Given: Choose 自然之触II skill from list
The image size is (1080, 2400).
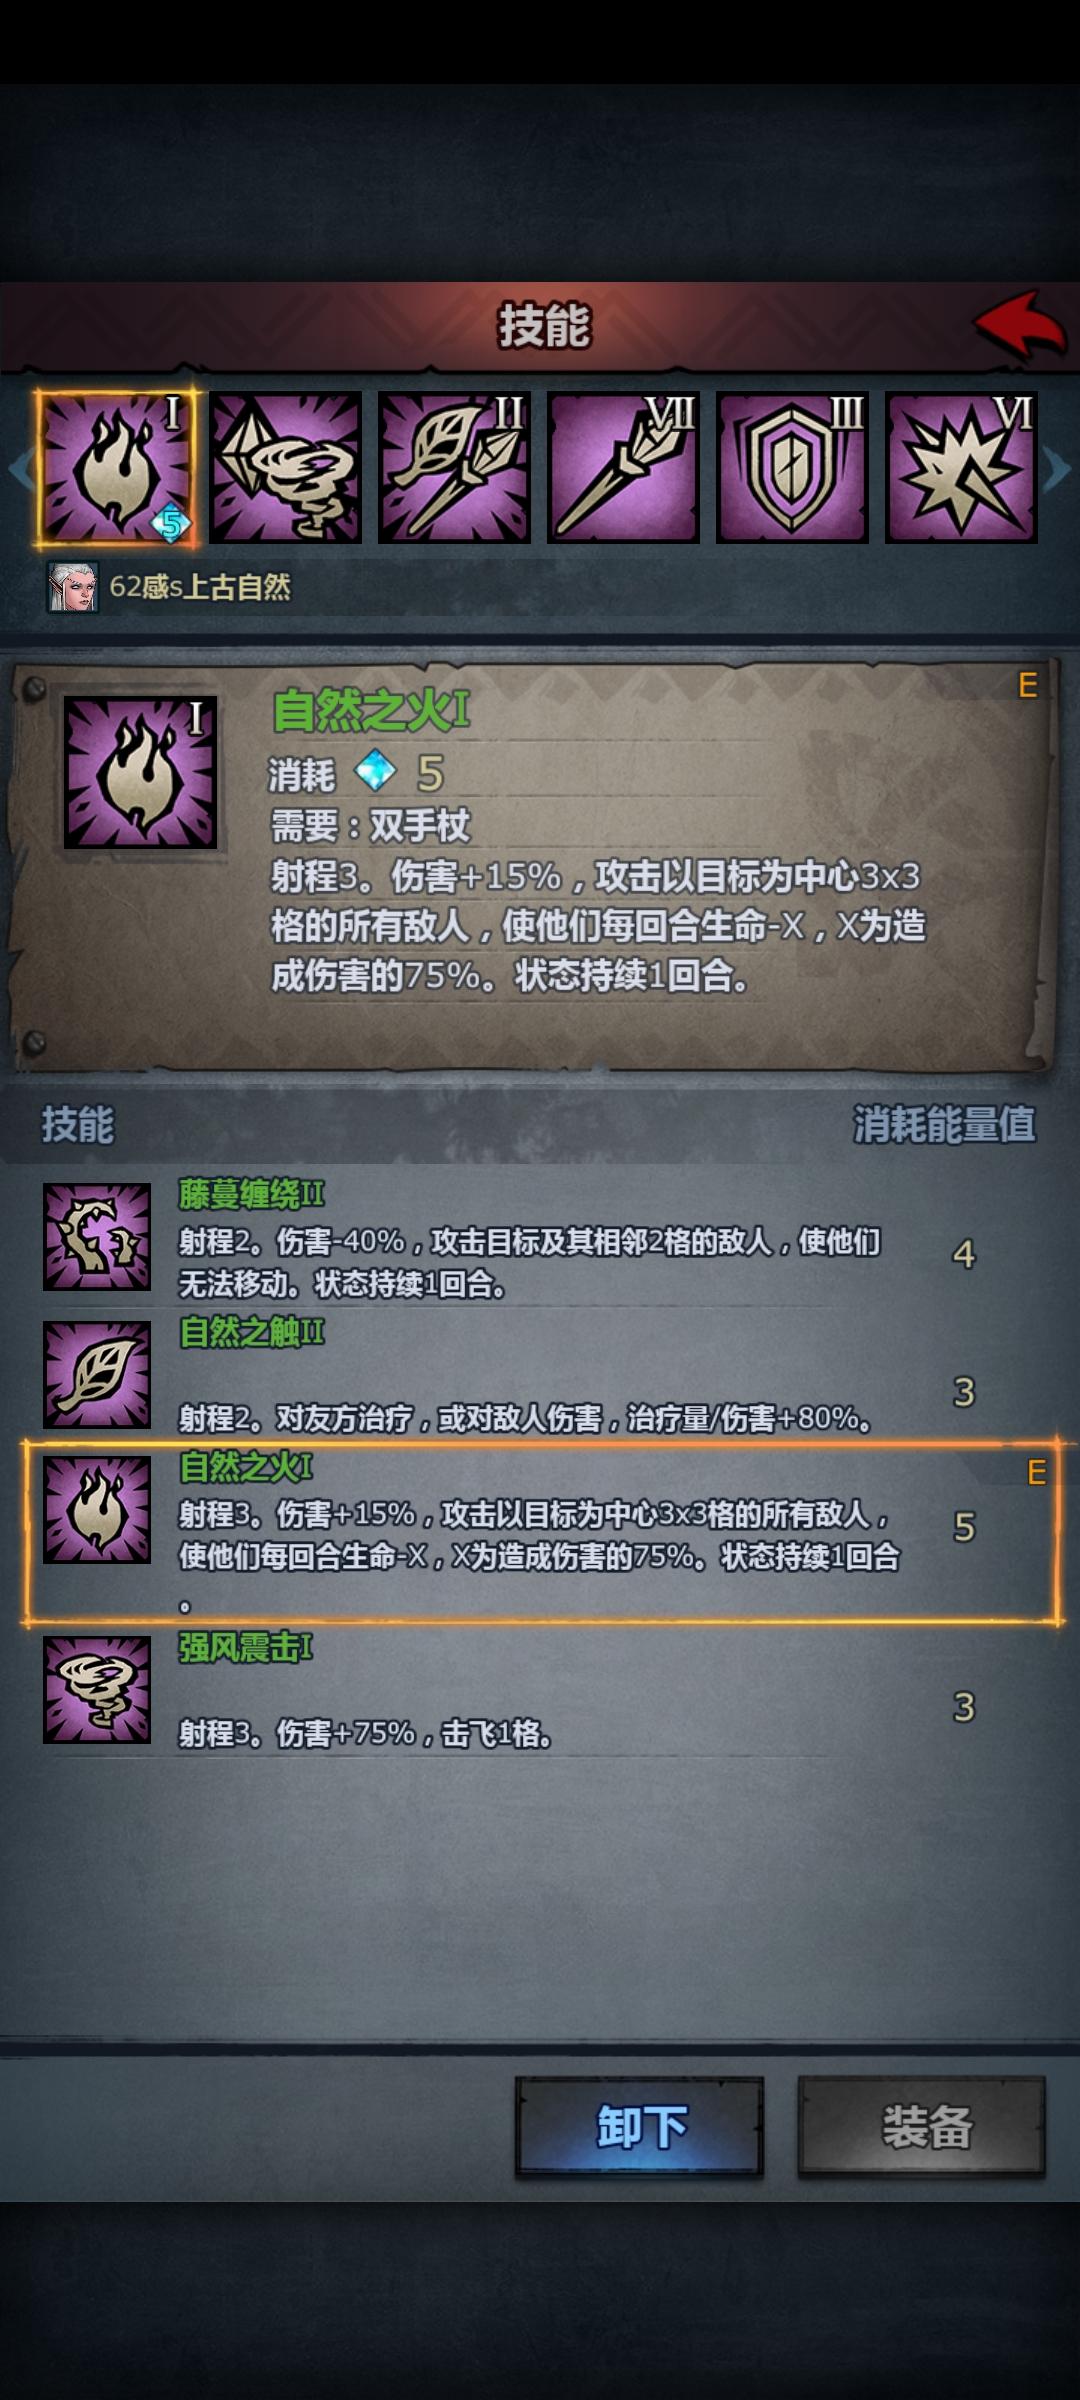Looking at the screenshot, I should pyautogui.click(x=540, y=1375).
